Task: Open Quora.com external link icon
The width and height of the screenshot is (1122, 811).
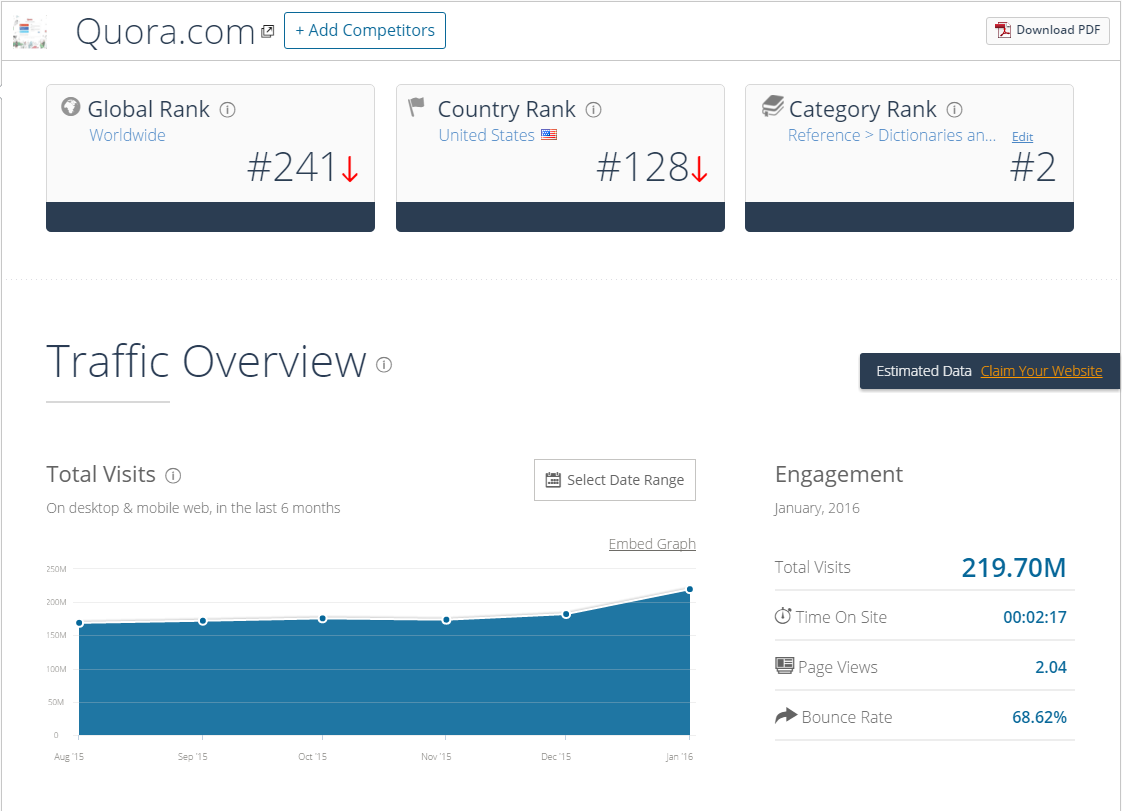Action: pyautogui.click(x=268, y=31)
